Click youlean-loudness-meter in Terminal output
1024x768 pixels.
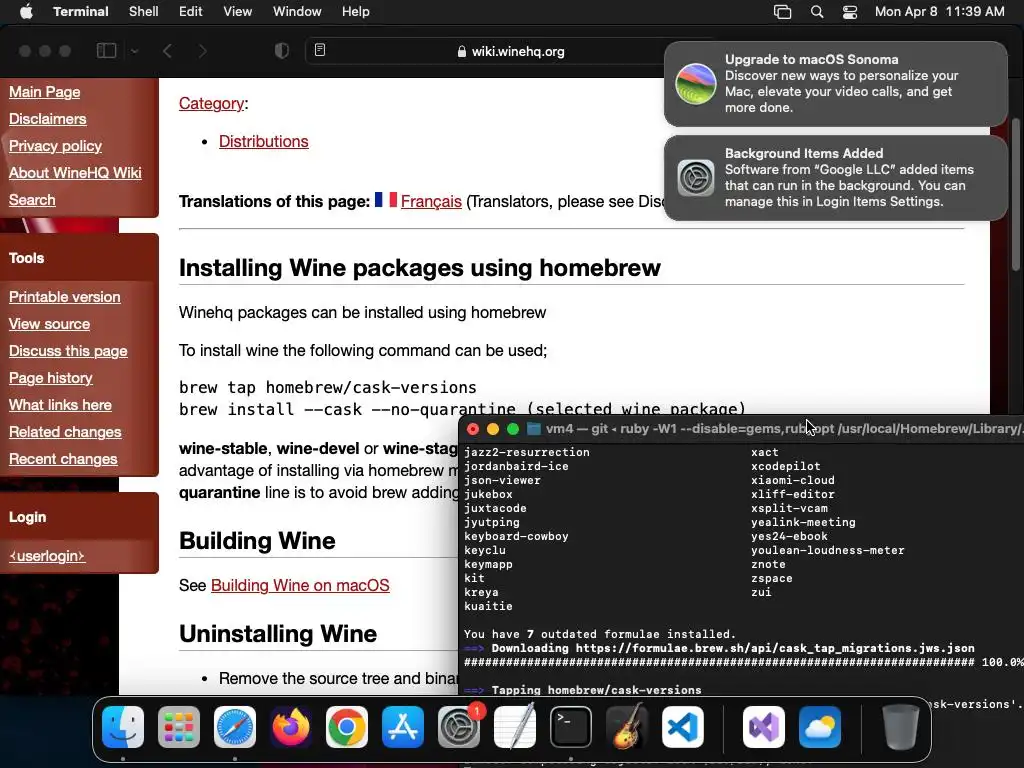tap(827, 551)
